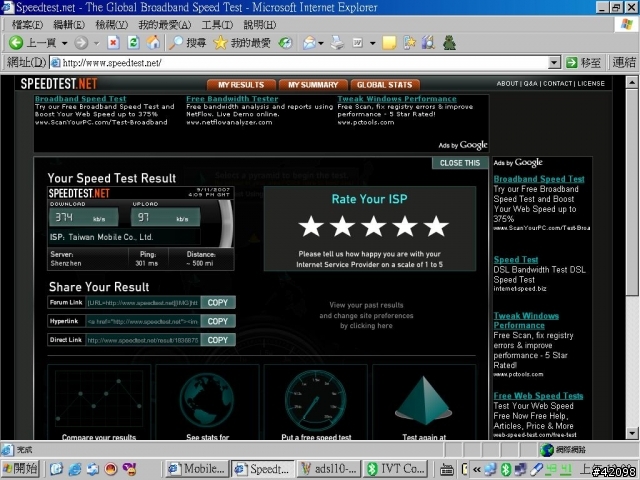Open the 檔案(F) menu
This screenshot has width=640, height=480.
27,25
